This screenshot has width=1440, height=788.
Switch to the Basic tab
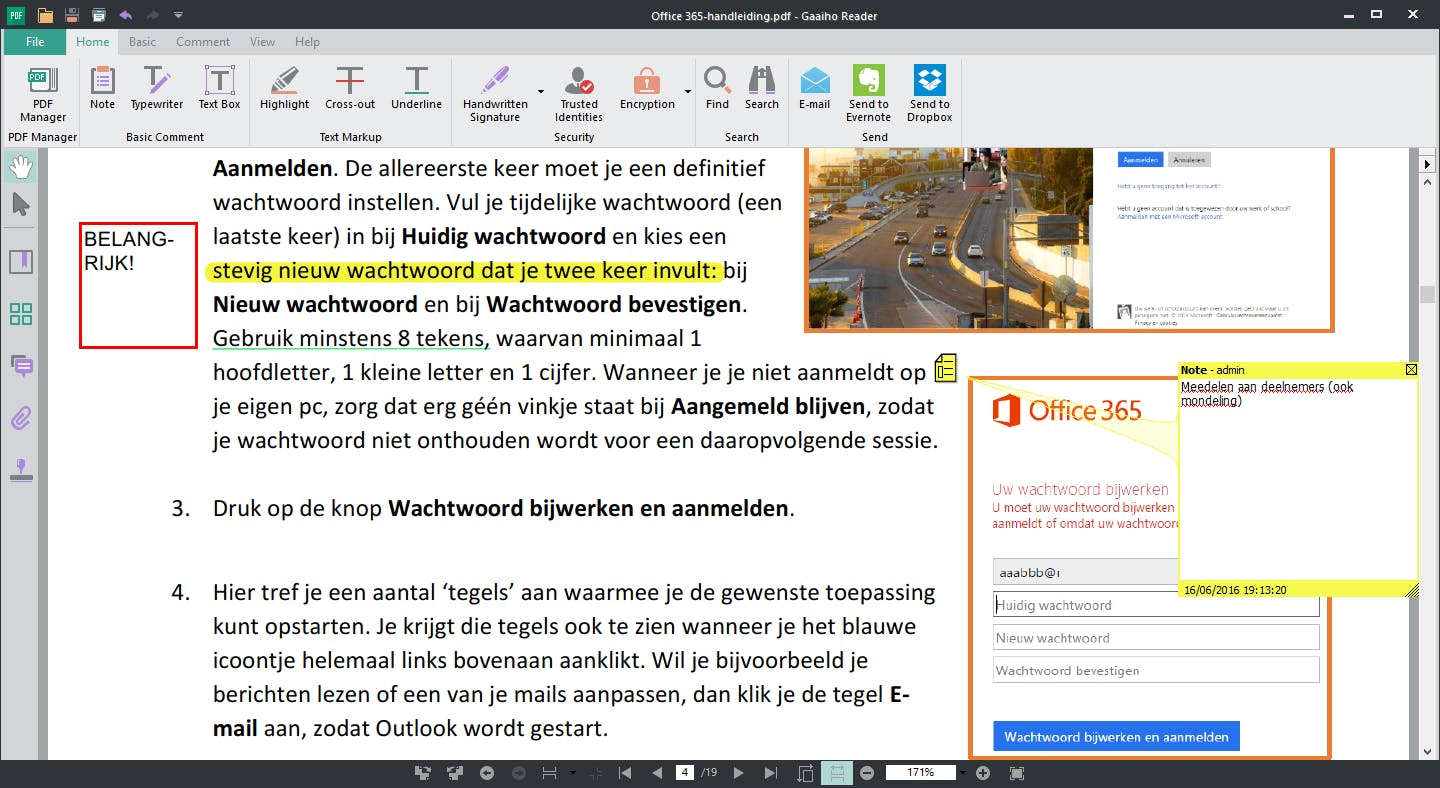tap(142, 42)
